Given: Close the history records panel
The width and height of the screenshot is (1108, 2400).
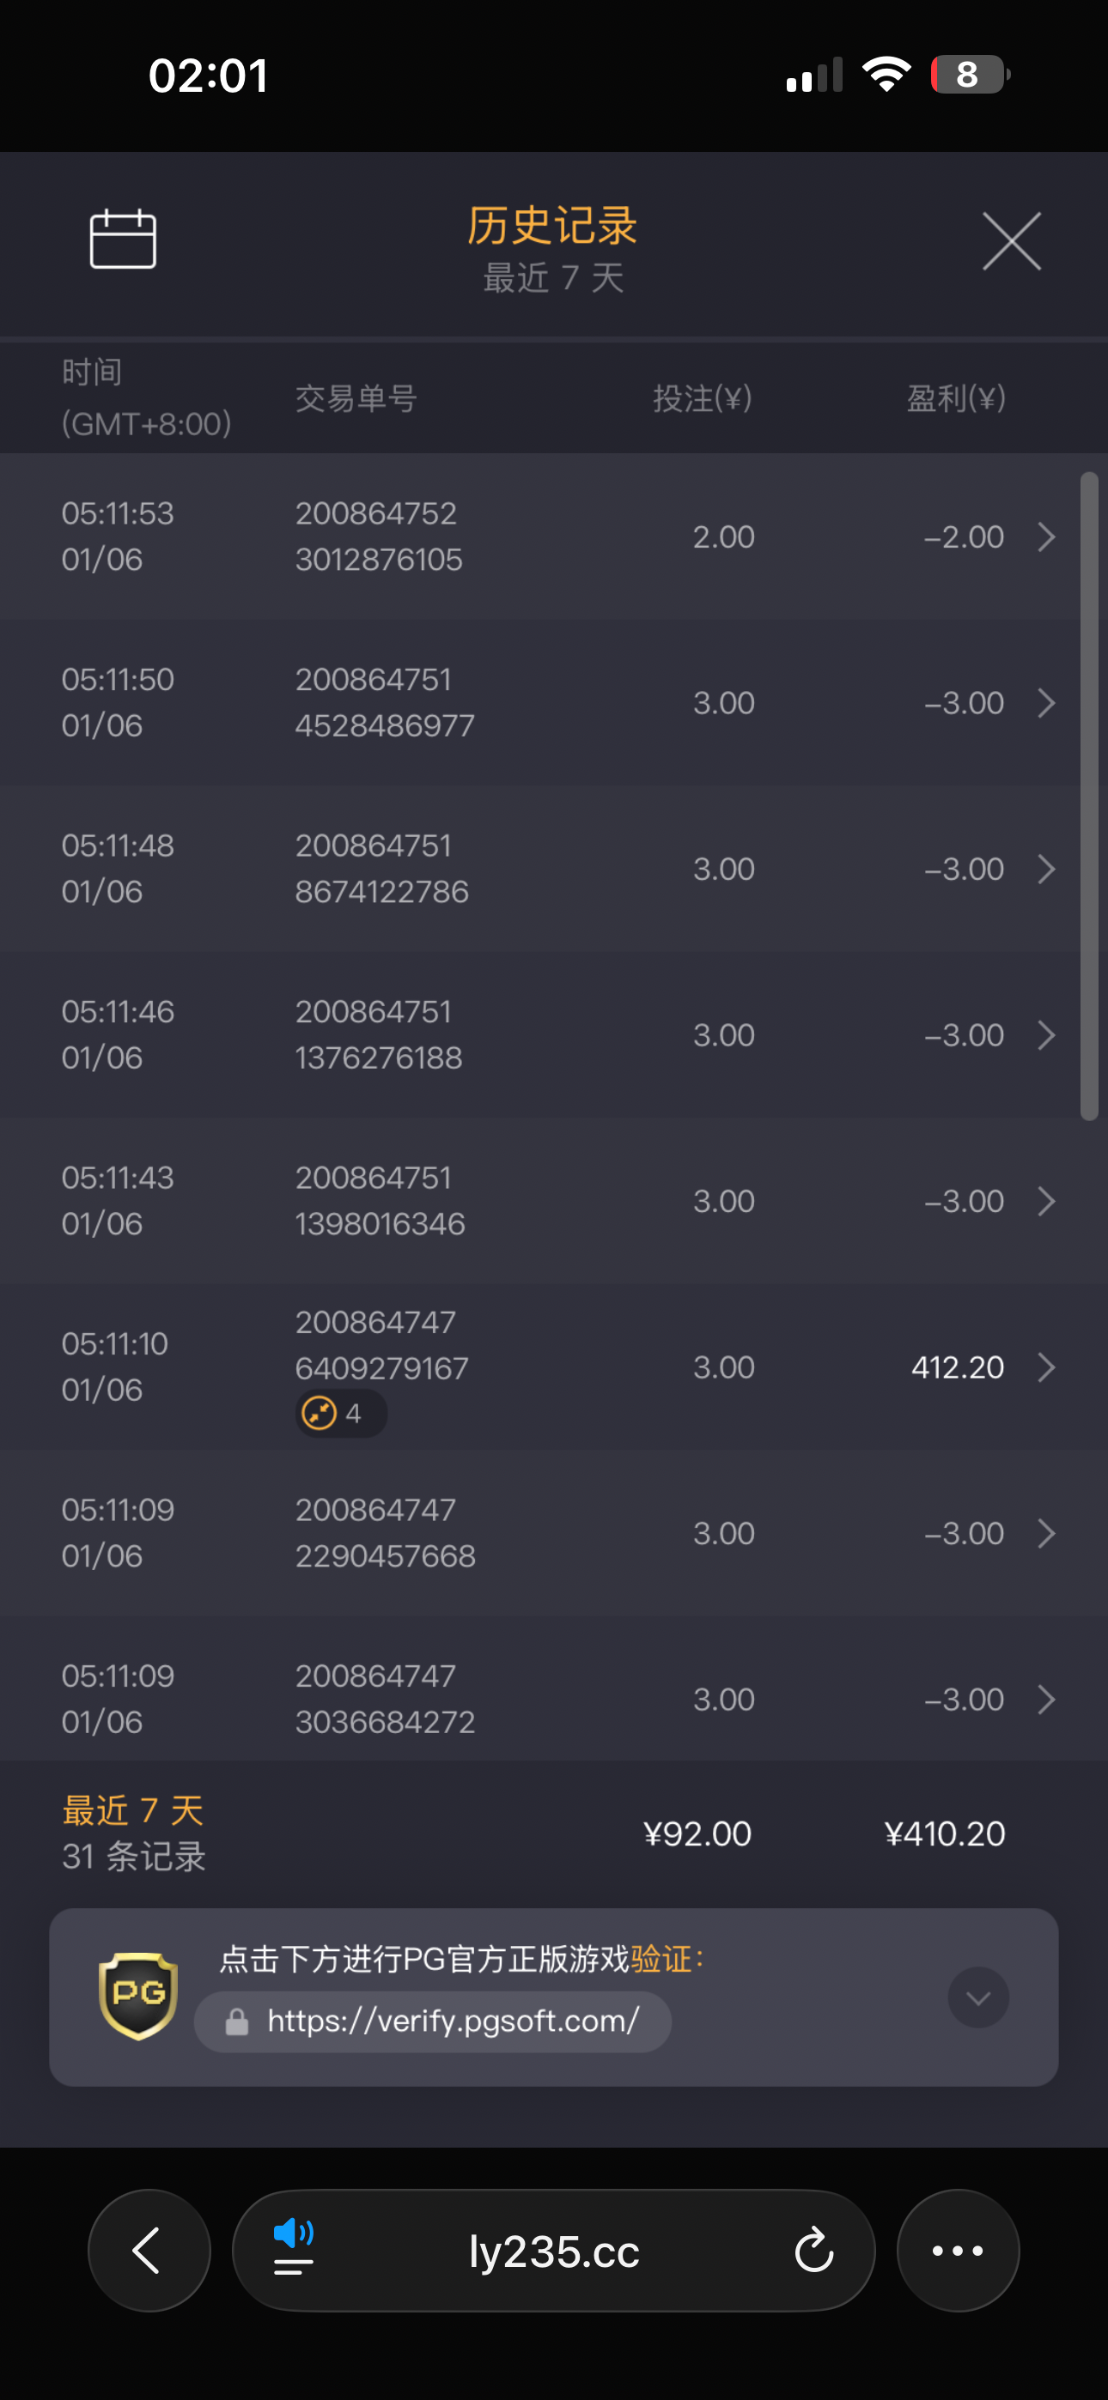Looking at the screenshot, I should [x=1011, y=241].
